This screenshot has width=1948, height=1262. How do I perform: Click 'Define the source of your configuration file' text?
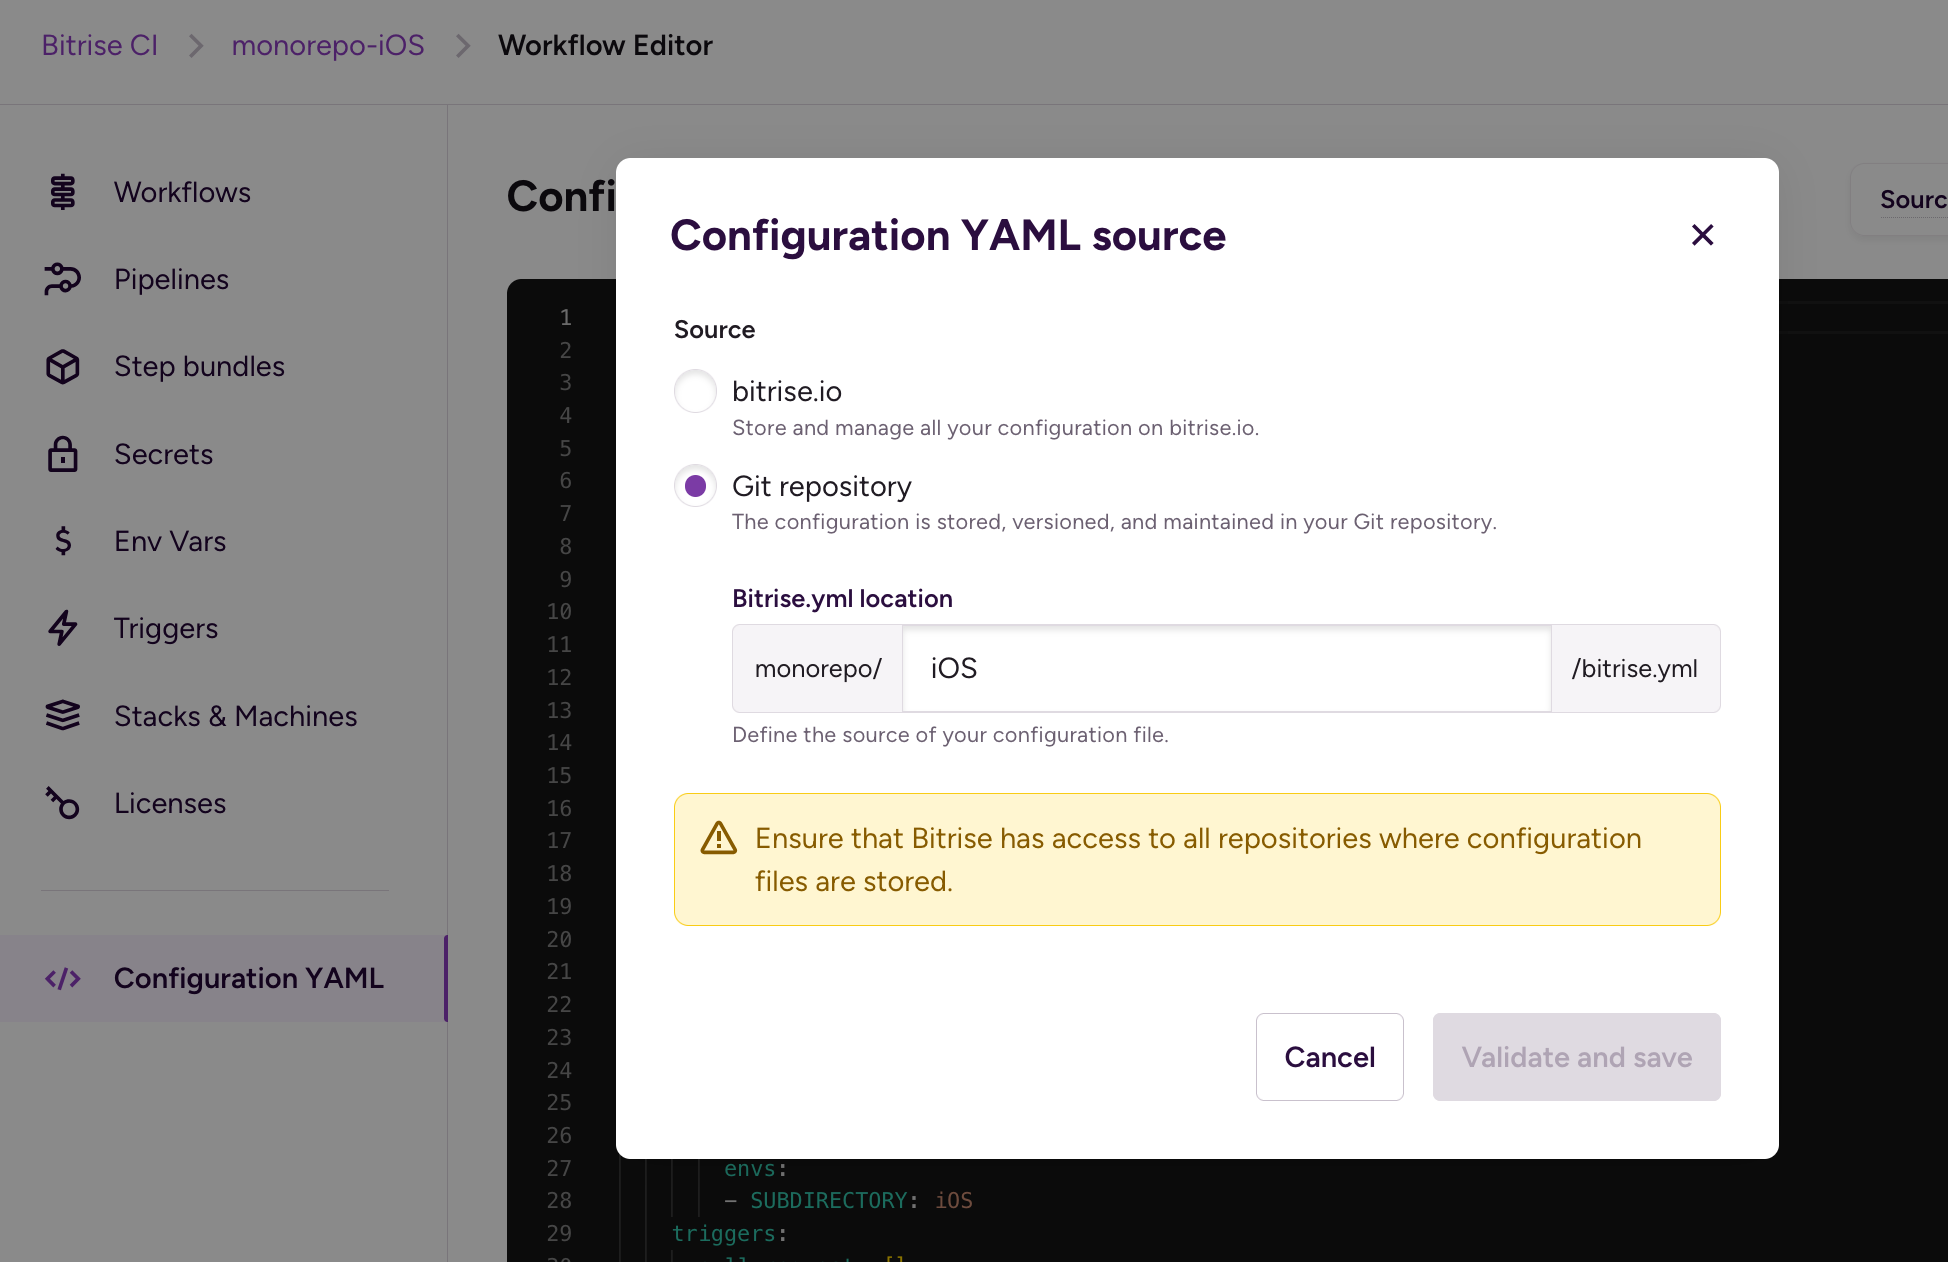pos(950,735)
